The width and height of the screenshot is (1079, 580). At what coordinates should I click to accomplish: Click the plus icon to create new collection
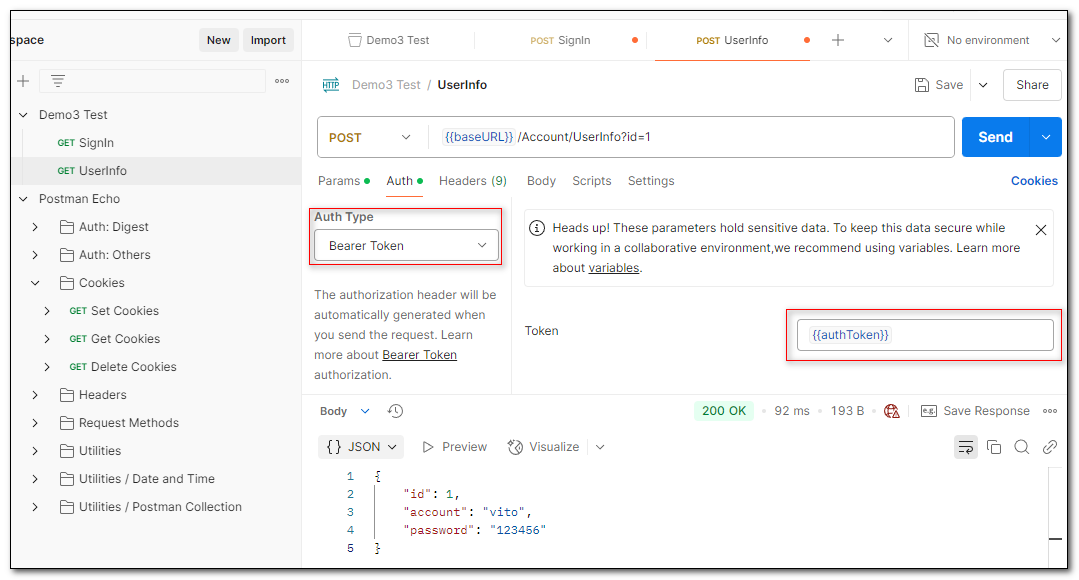(23, 81)
